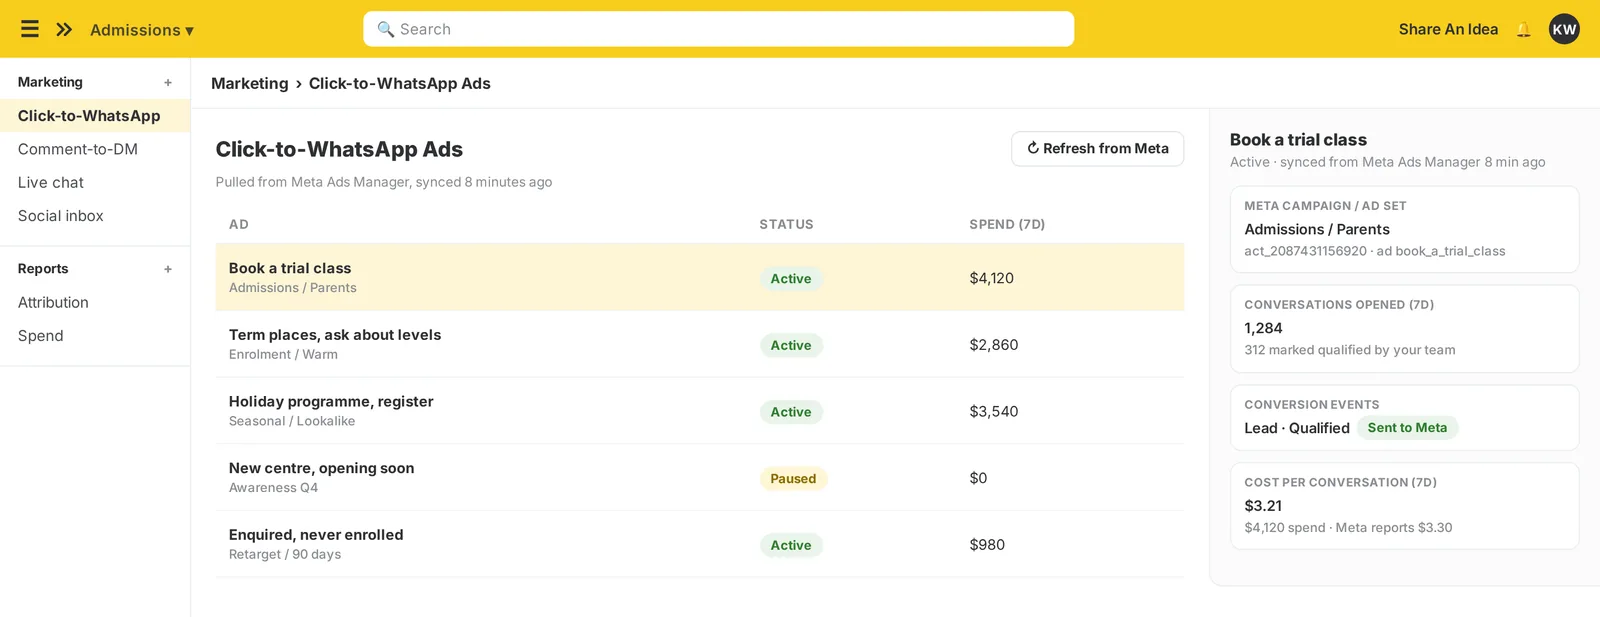
Task: Sort by SPEND (7D) column header
Action: 1007,224
